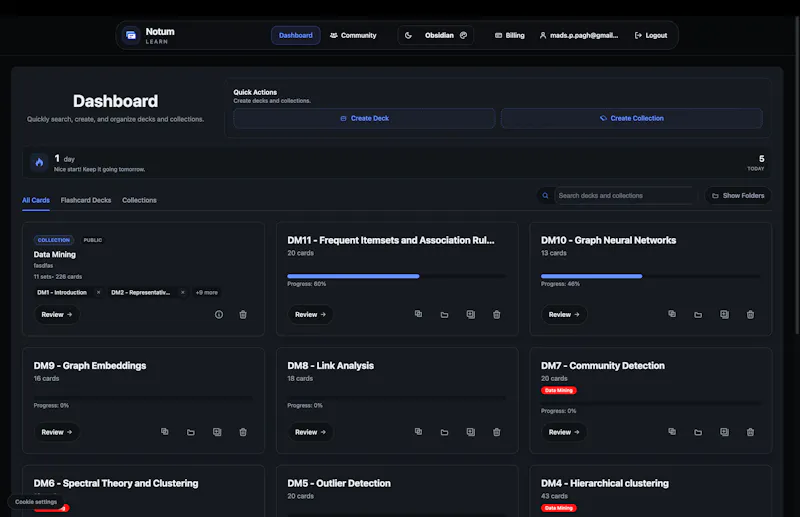Delete the DM9 deck
Viewport: 800px width, 517px height.
point(243,432)
